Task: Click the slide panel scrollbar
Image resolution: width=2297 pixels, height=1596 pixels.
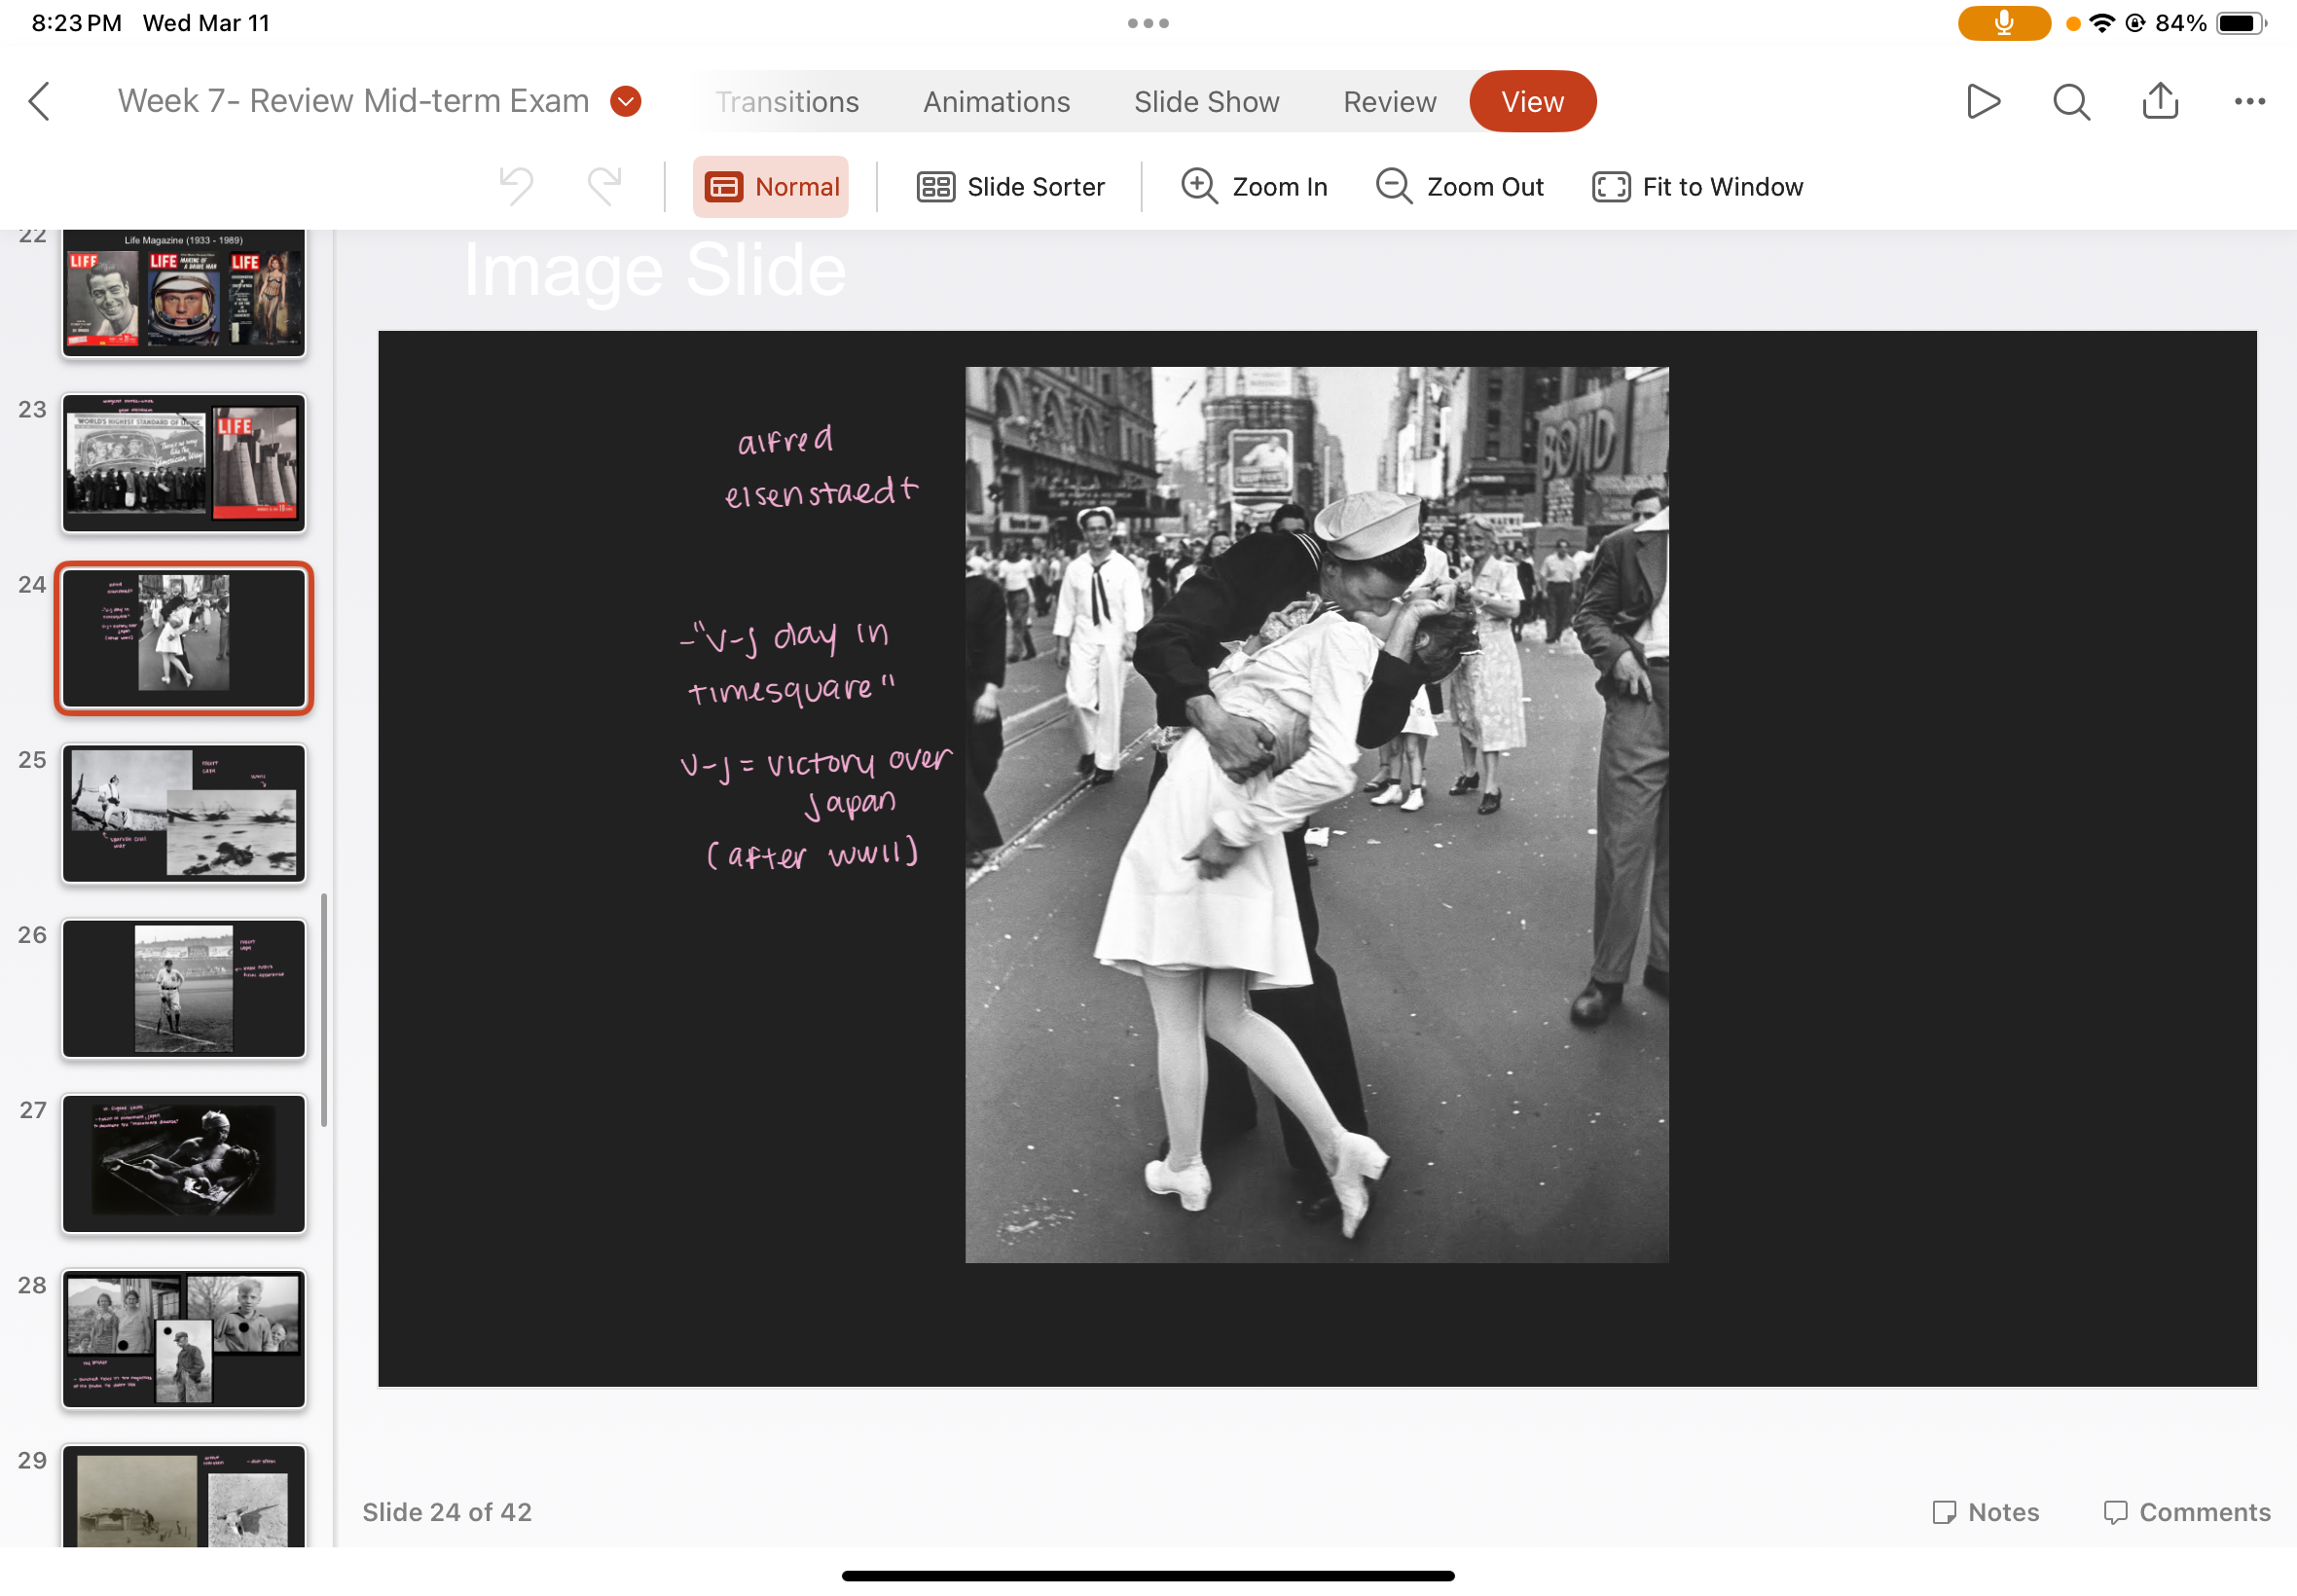Action: point(324,1010)
